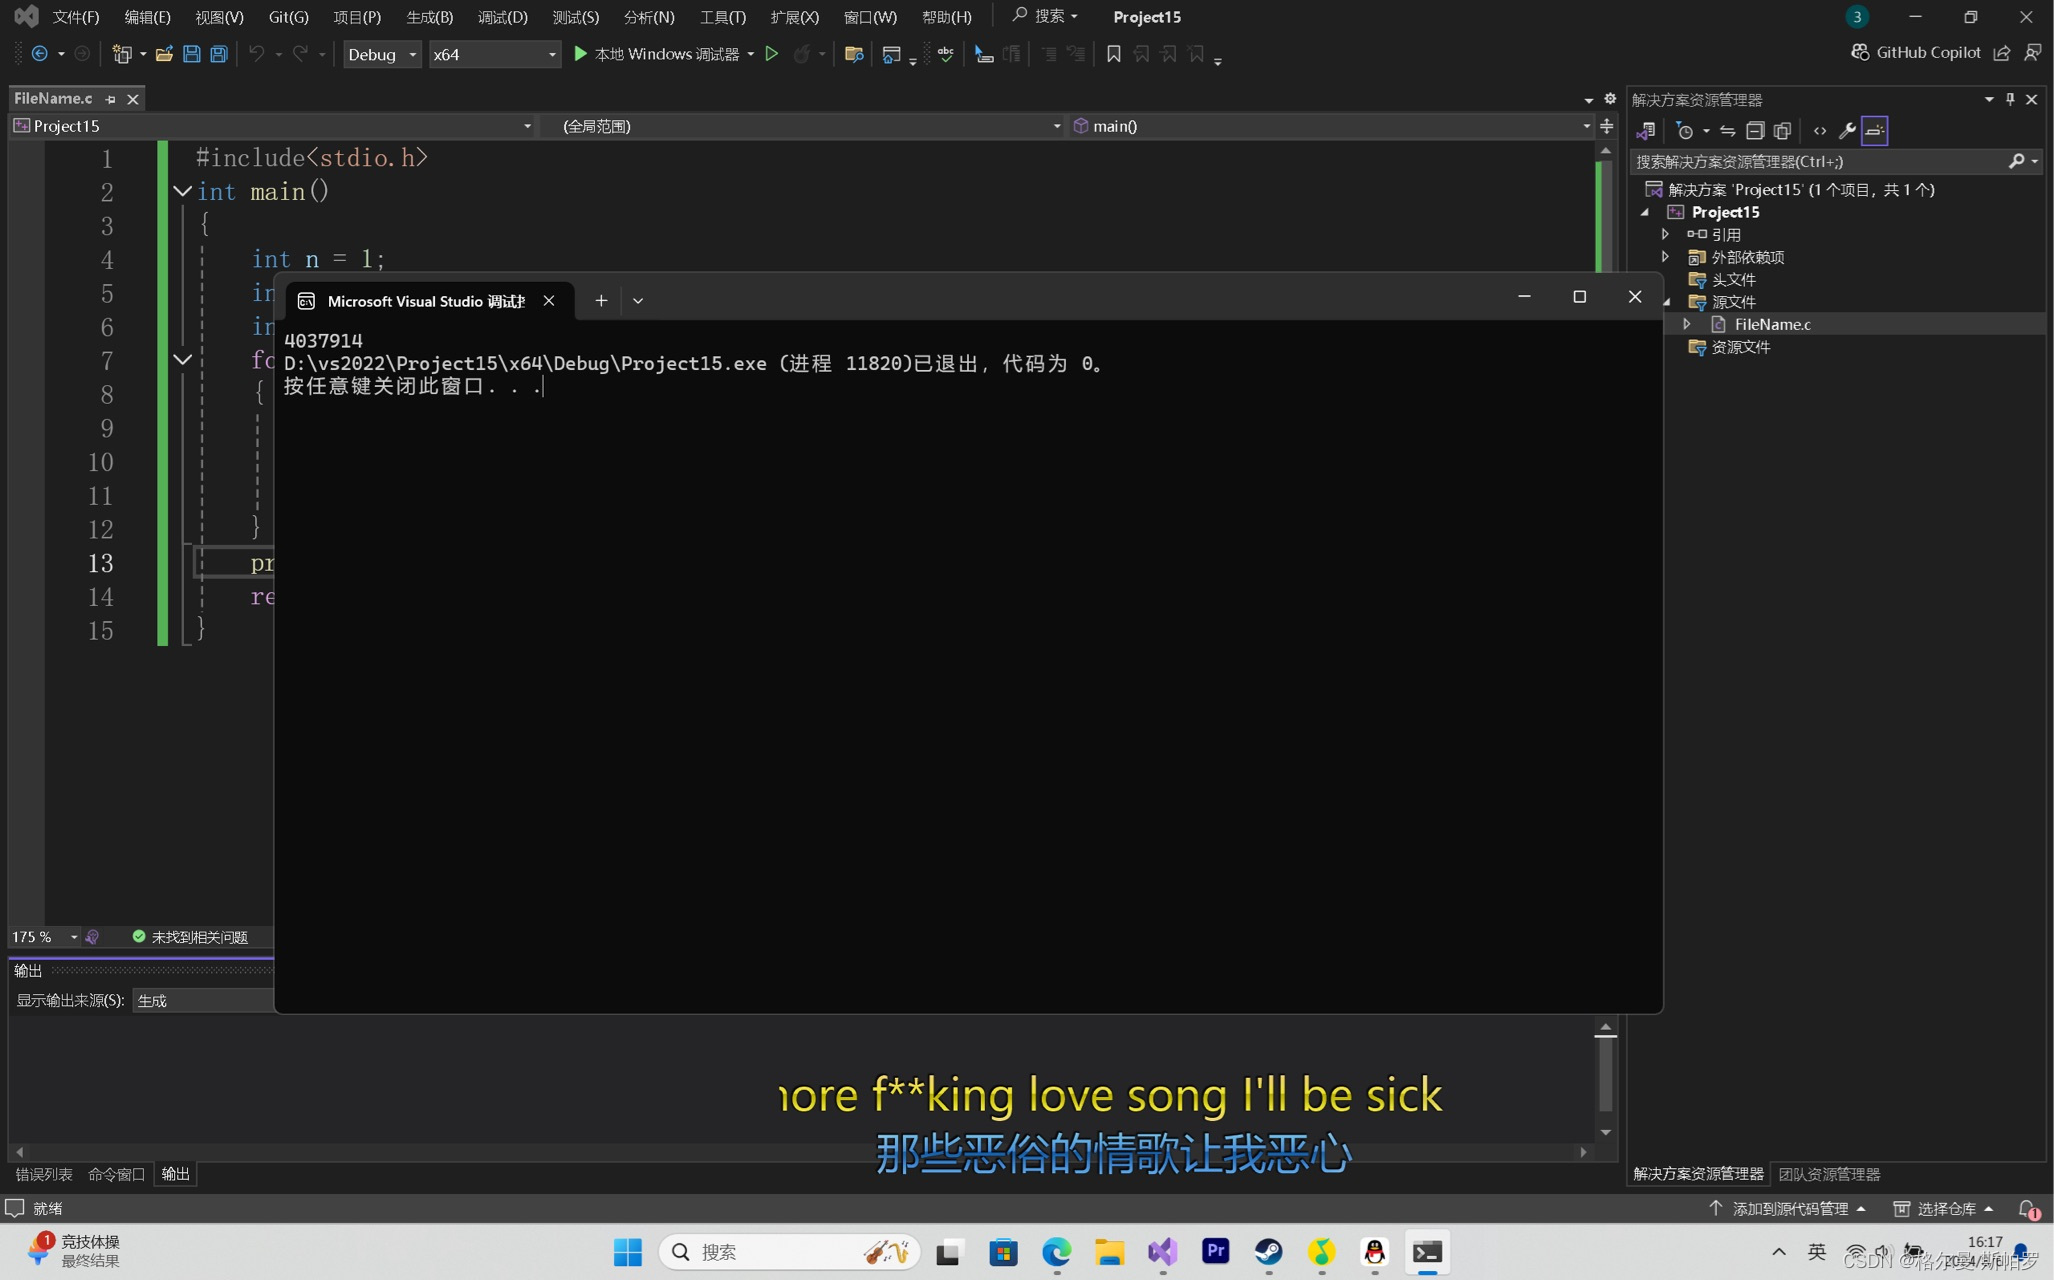Click the output panel vertical scrollbar
Image resolution: width=2054 pixels, height=1280 pixels.
click(1606, 1080)
